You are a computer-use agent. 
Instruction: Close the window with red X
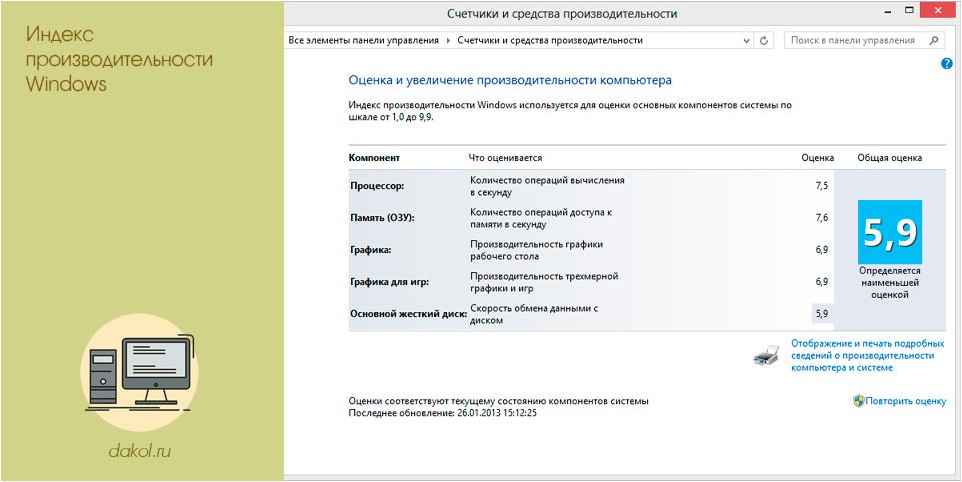[940, 9]
